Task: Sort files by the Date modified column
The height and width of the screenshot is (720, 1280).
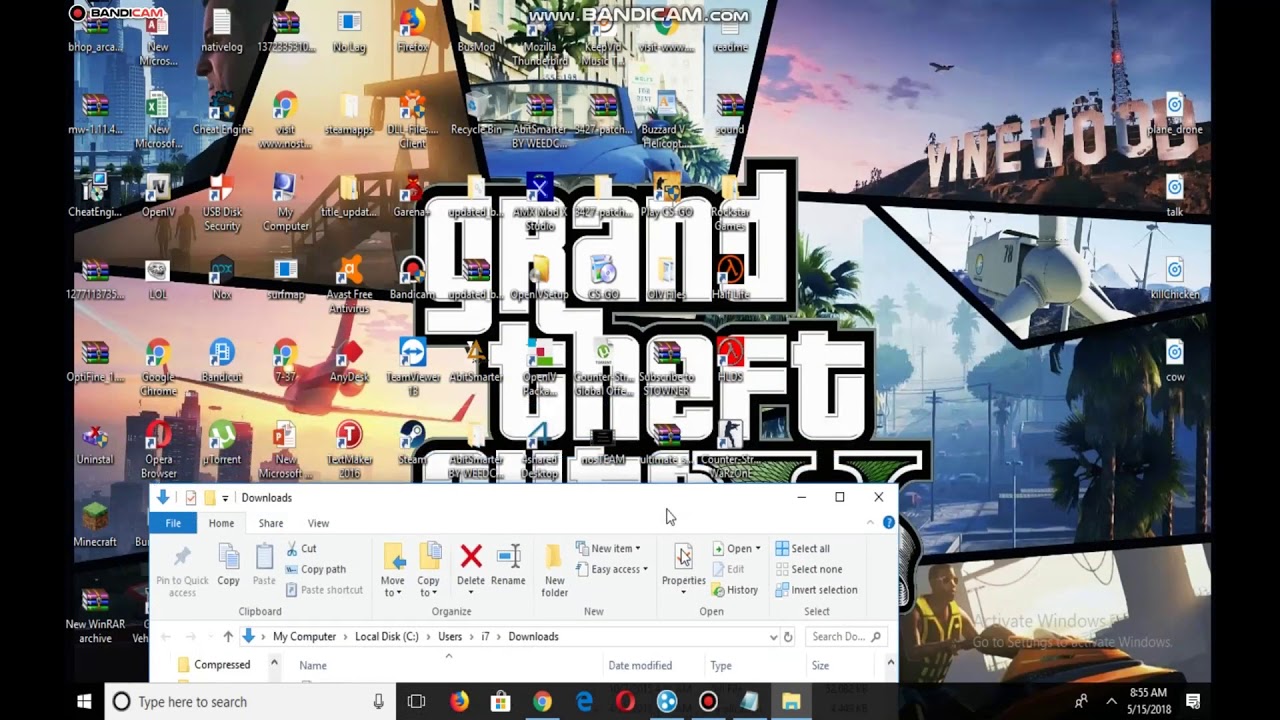Action: coord(640,666)
